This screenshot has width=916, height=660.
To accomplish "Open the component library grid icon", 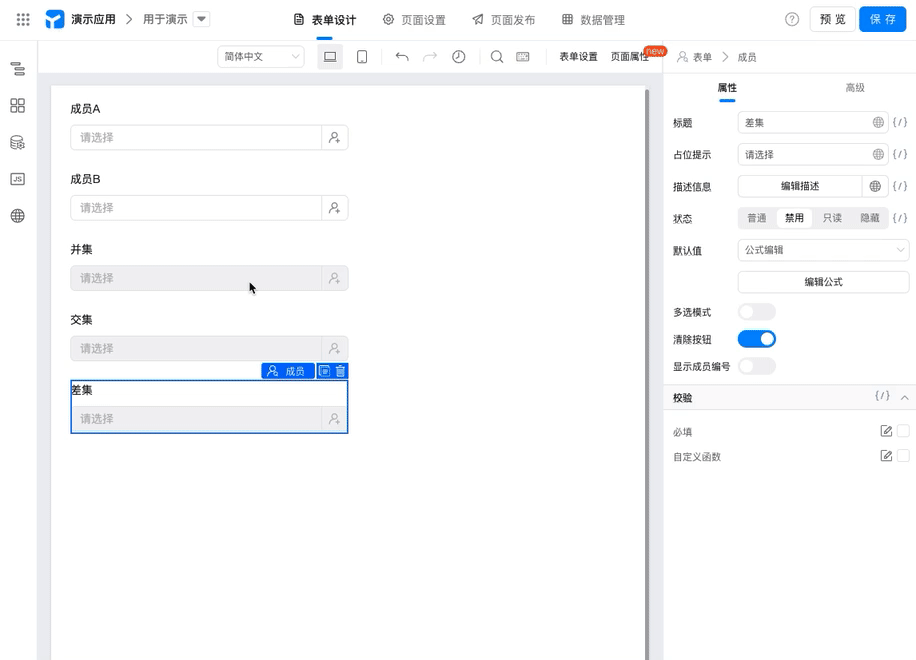I will (18, 106).
